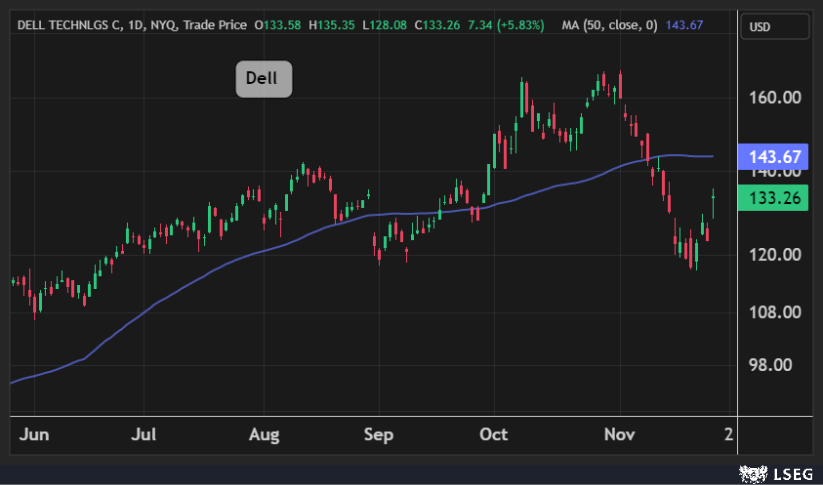Image resolution: width=823 pixels, height=485 pixels.
Task: Click the USD currency button
Action: tap(763, 27)
